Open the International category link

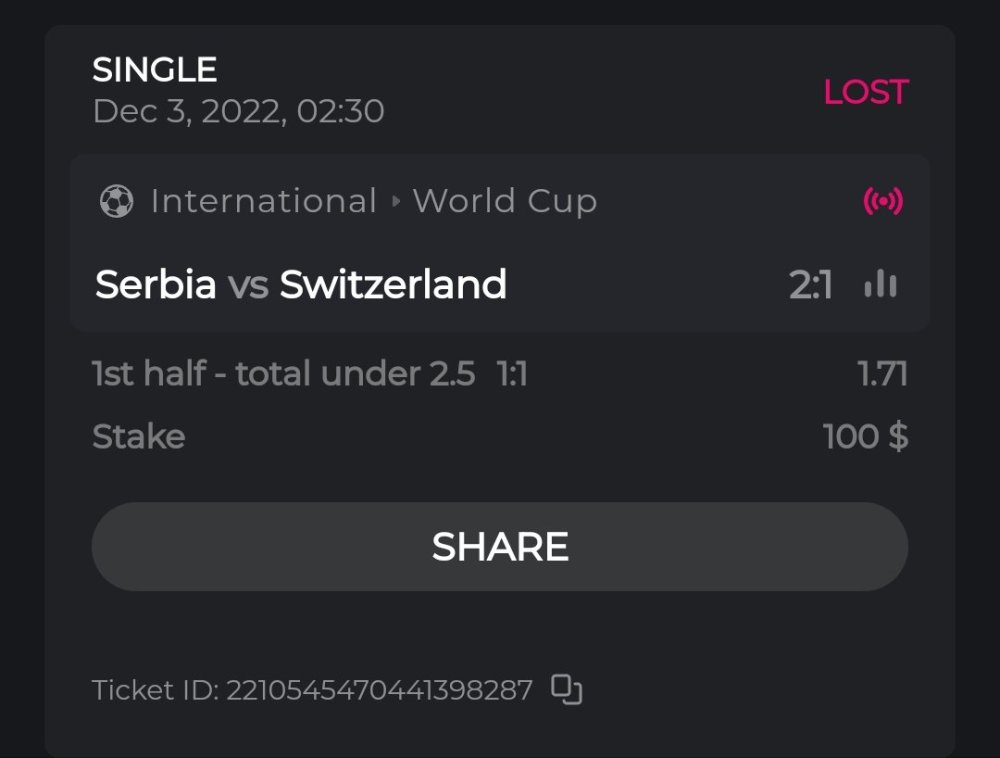tap(263, 202)
